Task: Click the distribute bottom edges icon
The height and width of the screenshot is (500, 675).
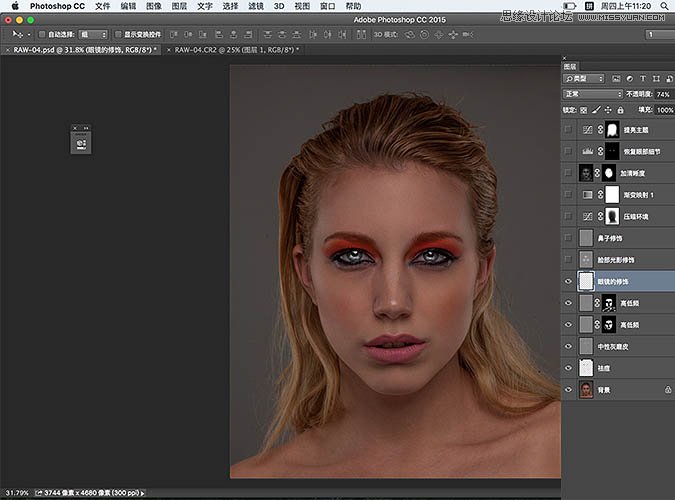Action: (x=297, y=34)
